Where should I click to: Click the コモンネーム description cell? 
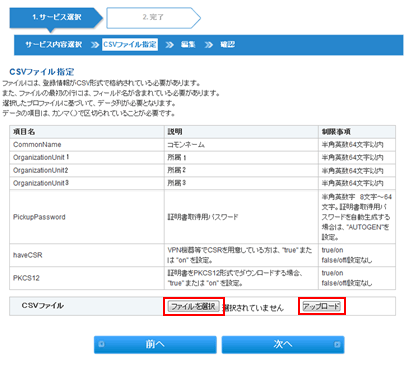241,145
